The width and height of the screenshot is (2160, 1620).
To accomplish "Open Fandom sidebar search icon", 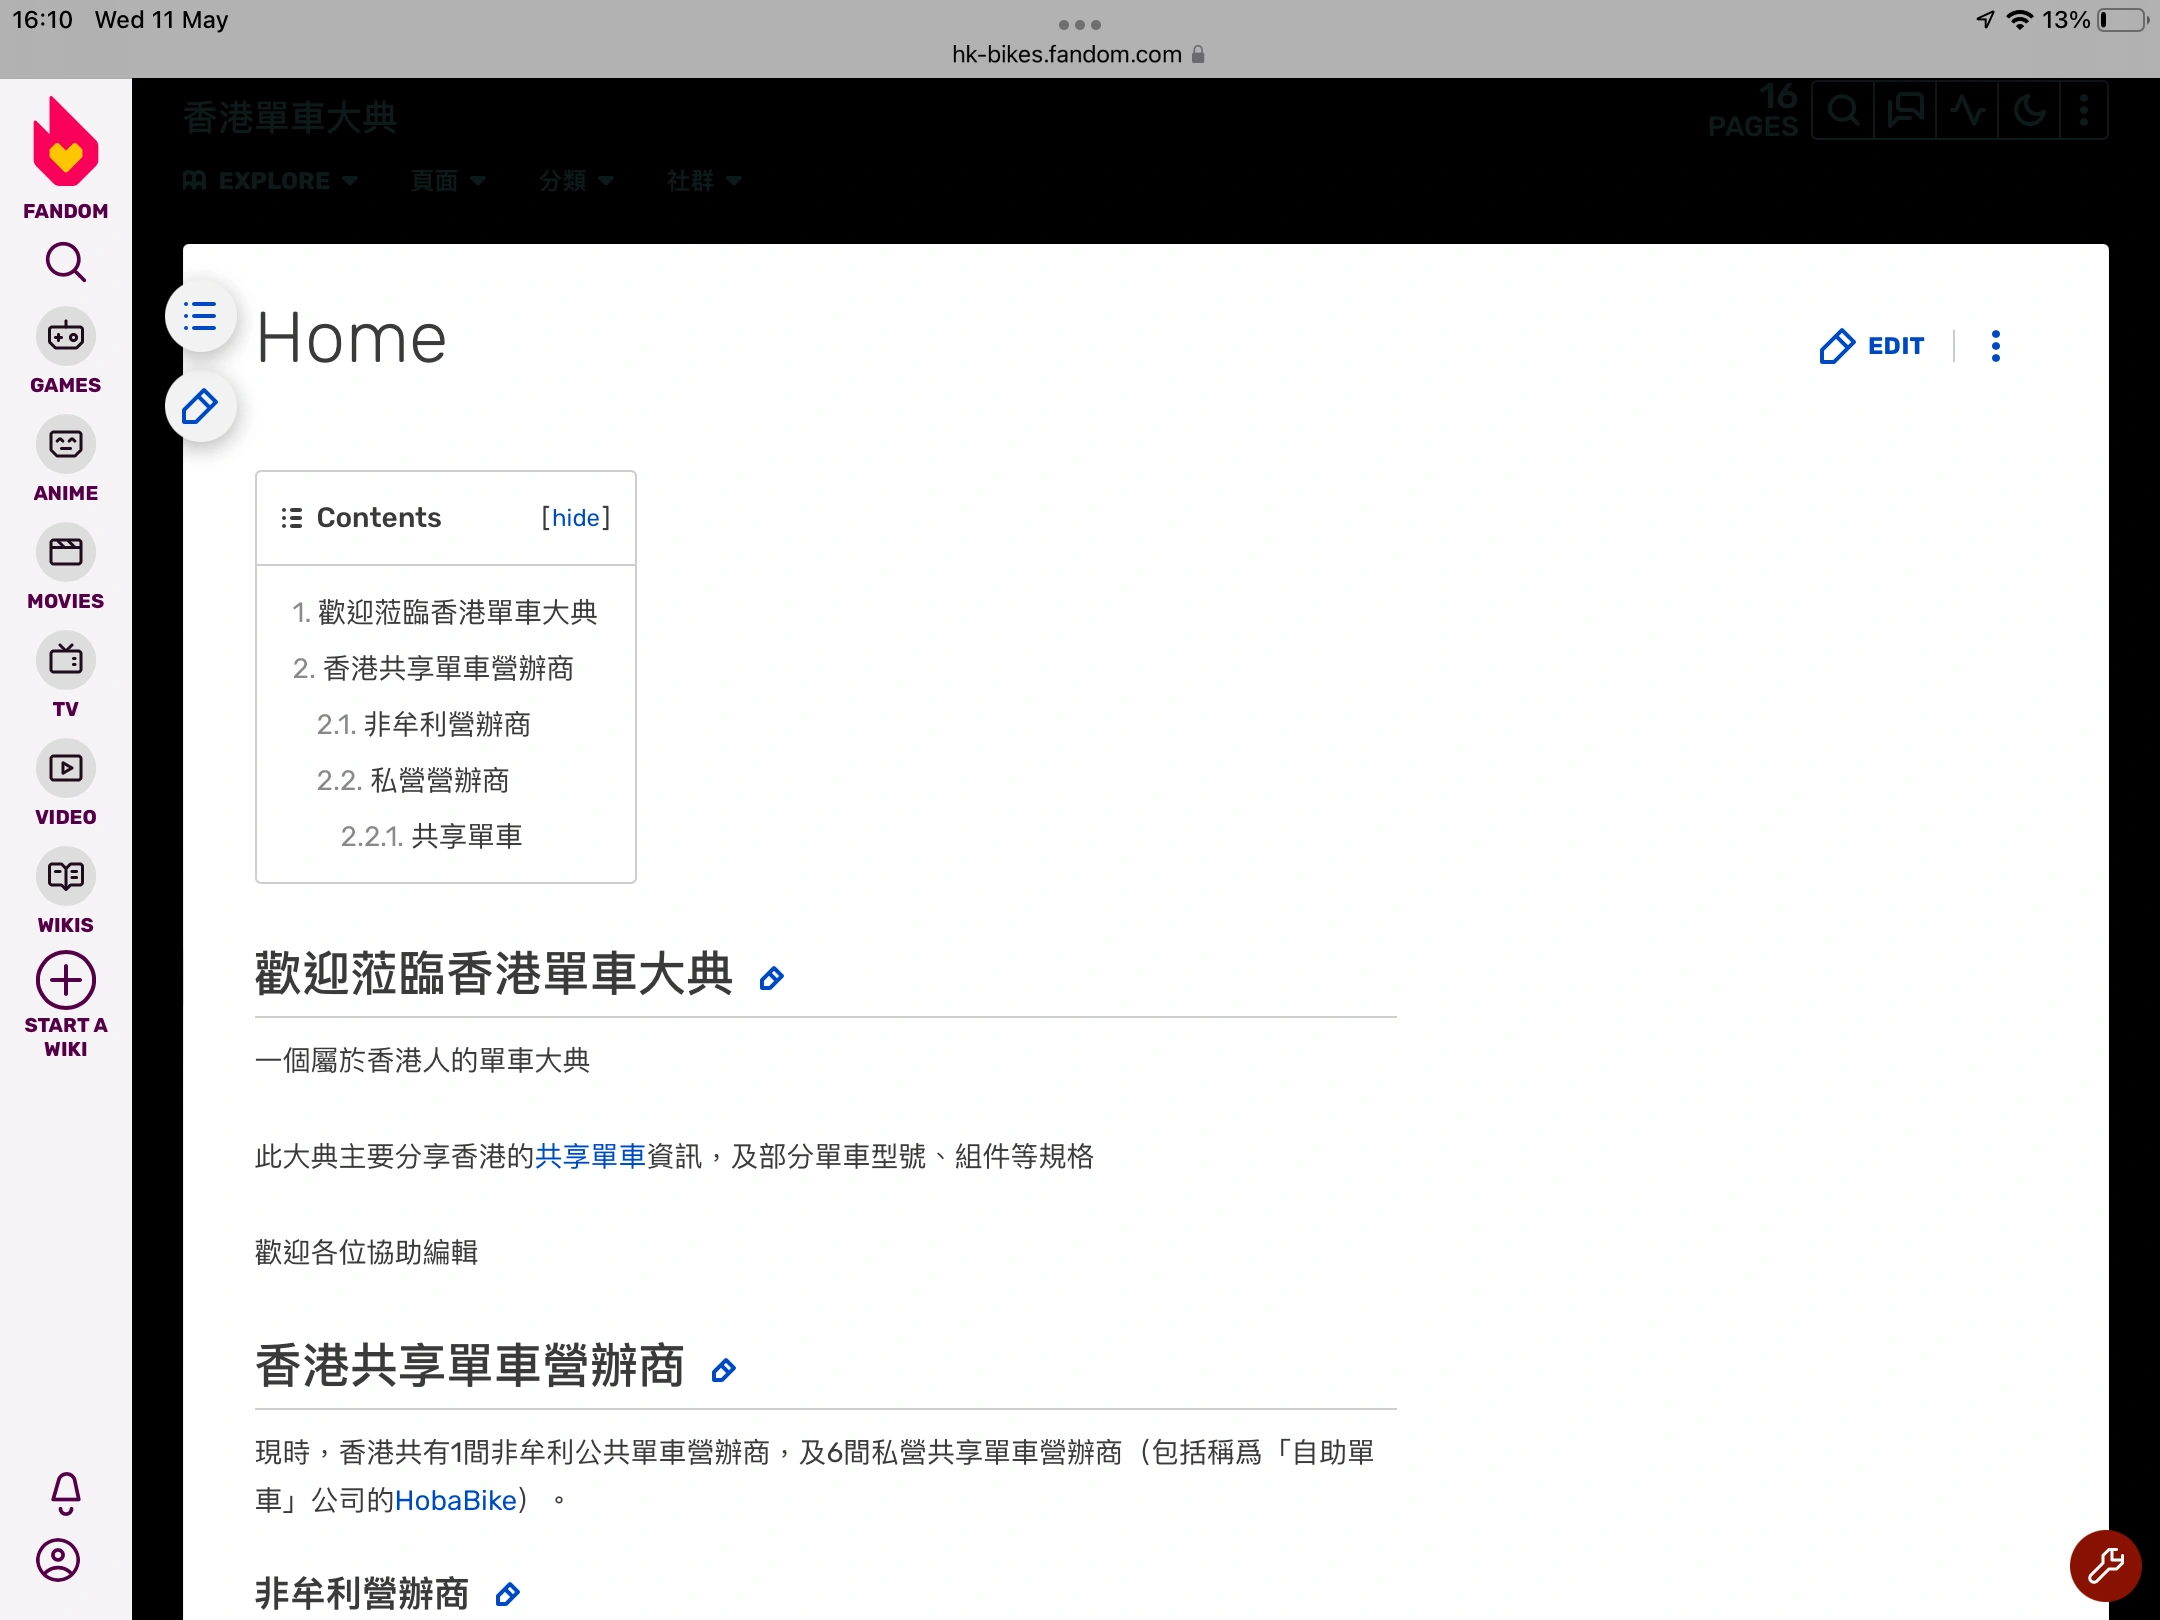I will 66,263.
